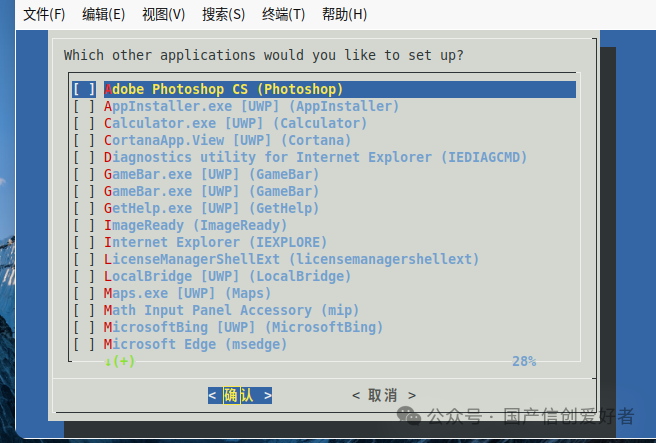Check the LocalBridge [UWP] checkbox
Viewport: 656px width, 443px height.
point(84,277)
